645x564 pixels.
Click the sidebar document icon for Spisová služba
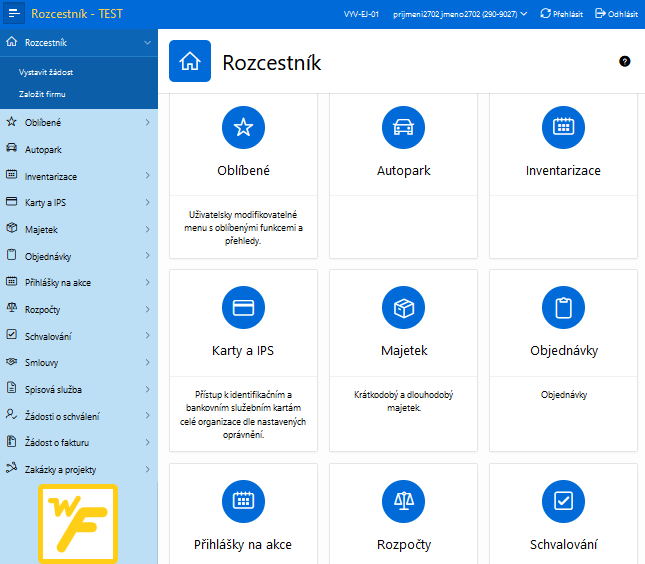click(x=12, y=388)
